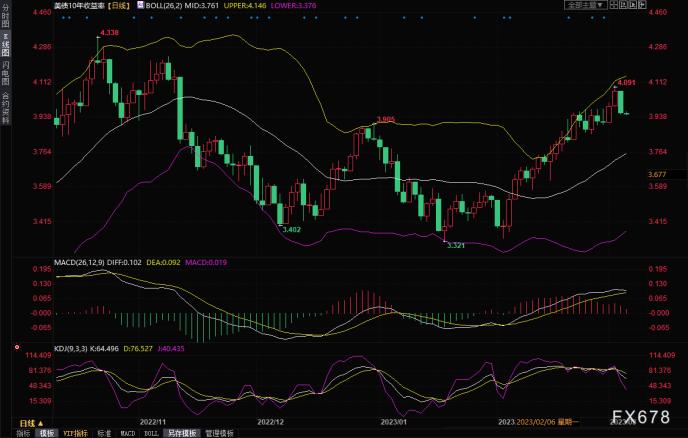Select the 模板 tab at bottom
Image resolution: width=688 pixels, height=438 pixels.
pyautogui.click(x=47, y=433)
